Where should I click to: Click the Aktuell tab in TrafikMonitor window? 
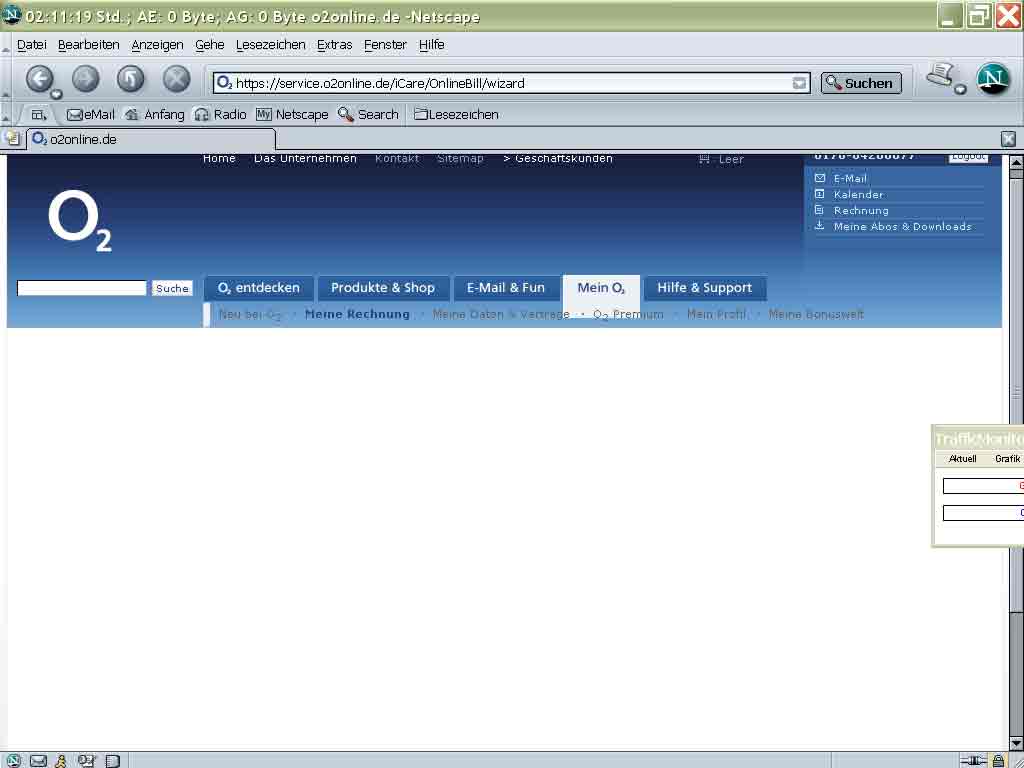pos(962,458)
